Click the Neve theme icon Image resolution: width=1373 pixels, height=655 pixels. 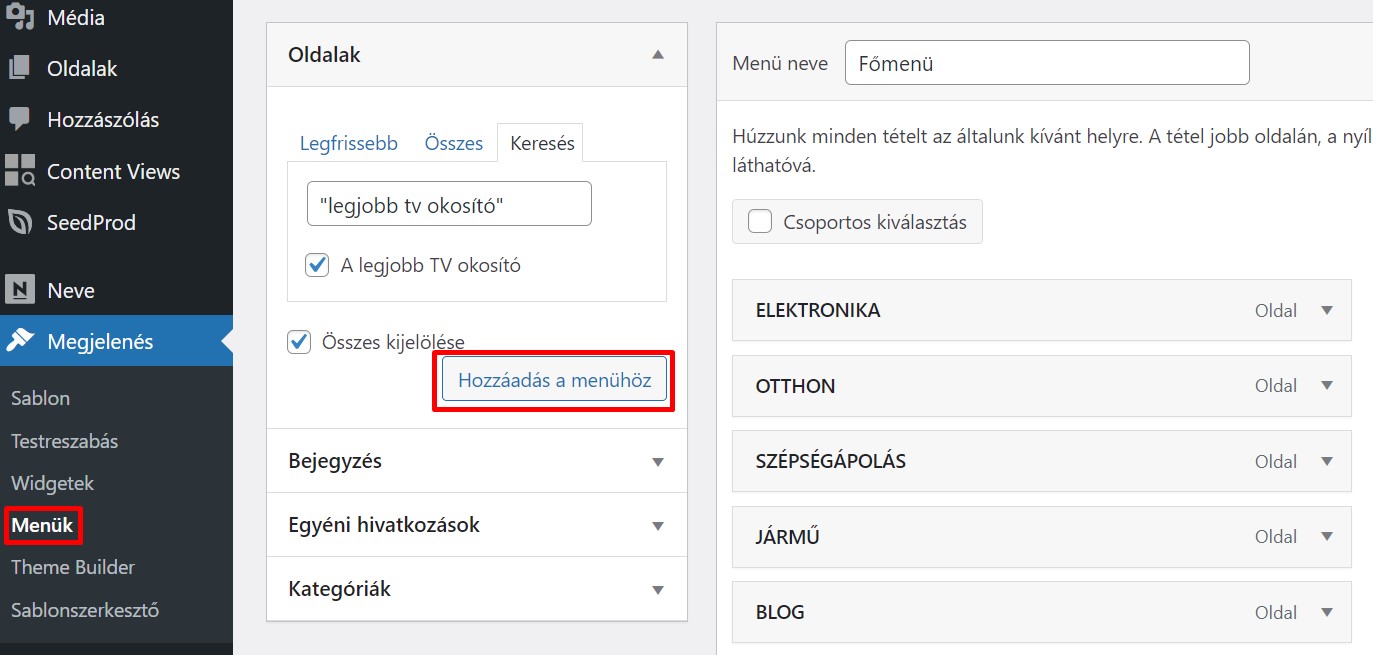20,291
